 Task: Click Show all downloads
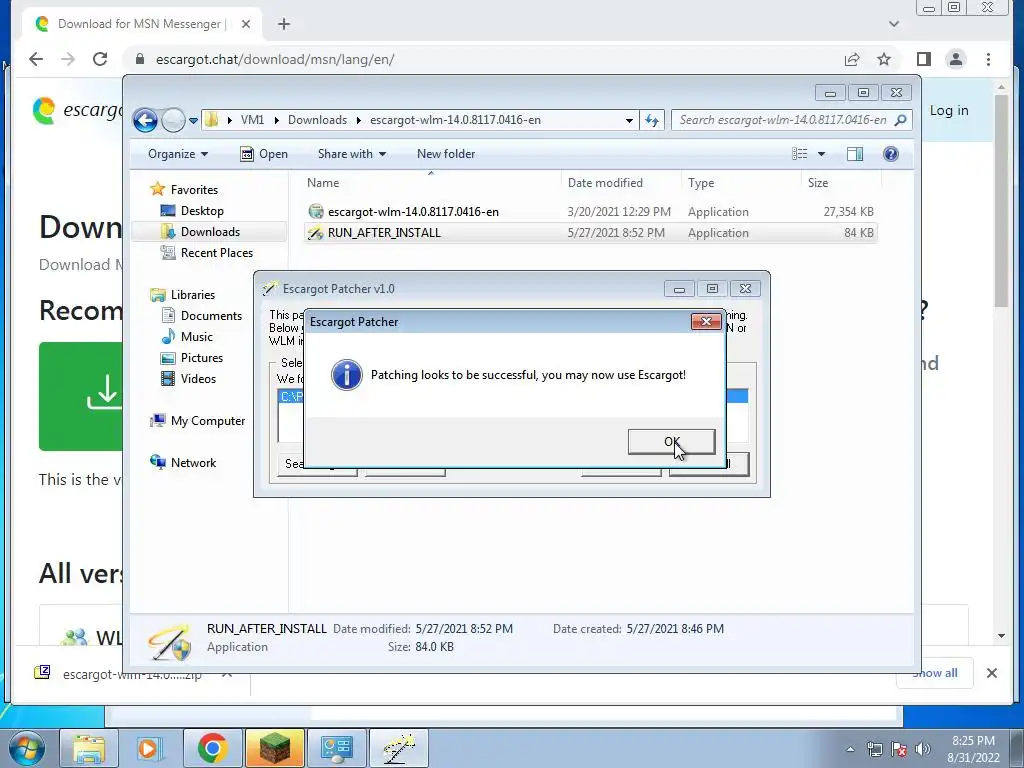935,673
